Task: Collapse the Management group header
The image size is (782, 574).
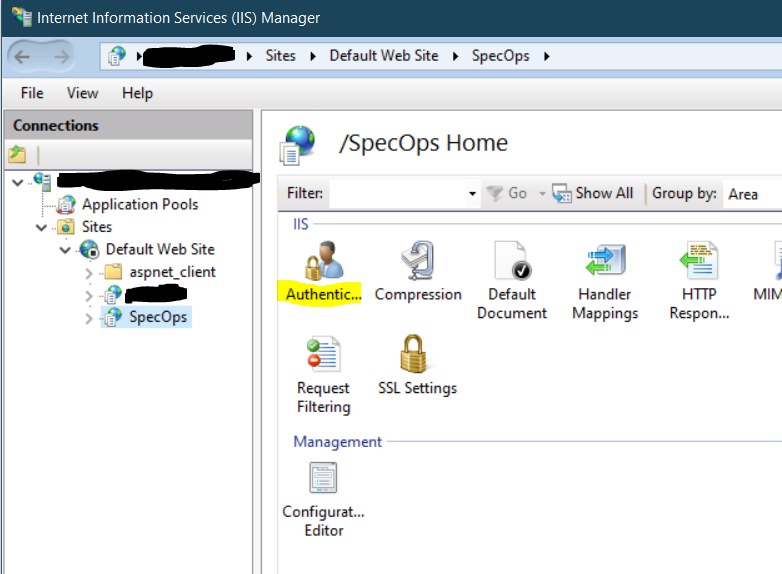Action: (x=337, y=442)
